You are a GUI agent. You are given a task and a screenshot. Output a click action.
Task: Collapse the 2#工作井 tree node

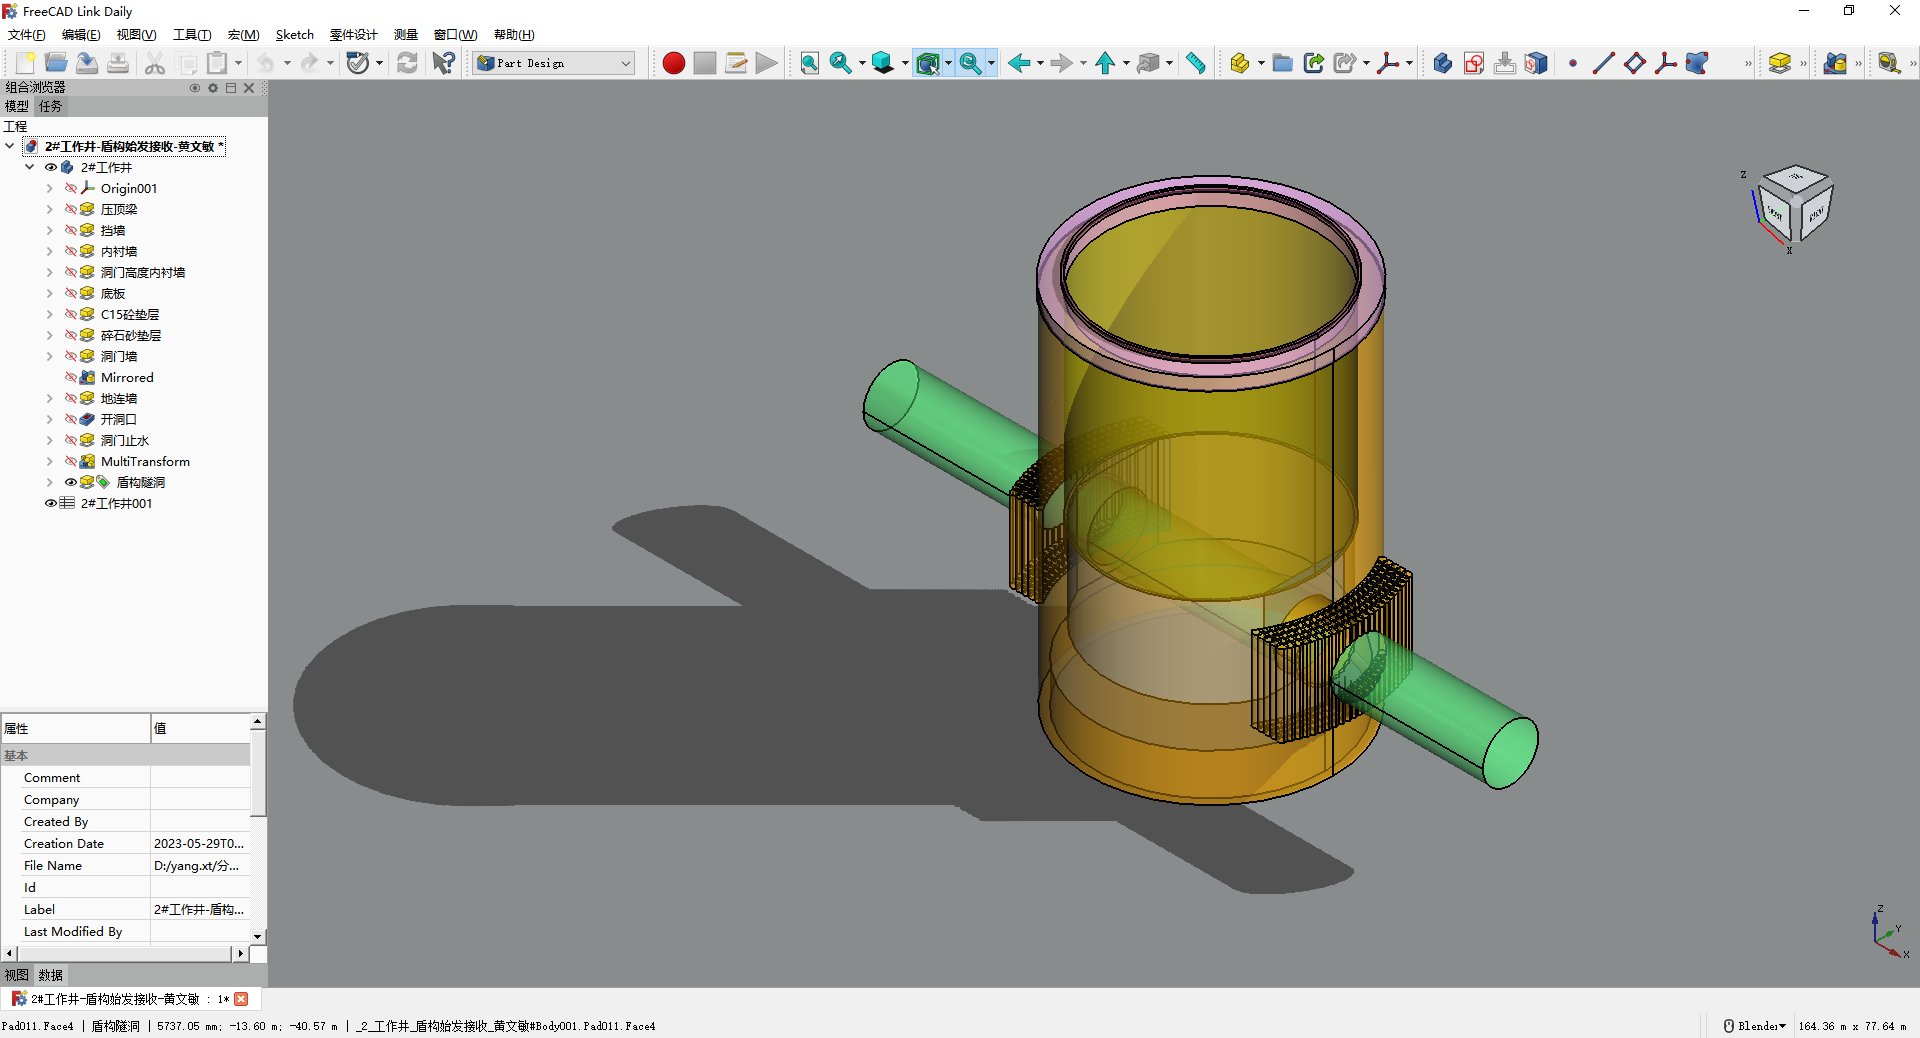(x=30, y=167)
